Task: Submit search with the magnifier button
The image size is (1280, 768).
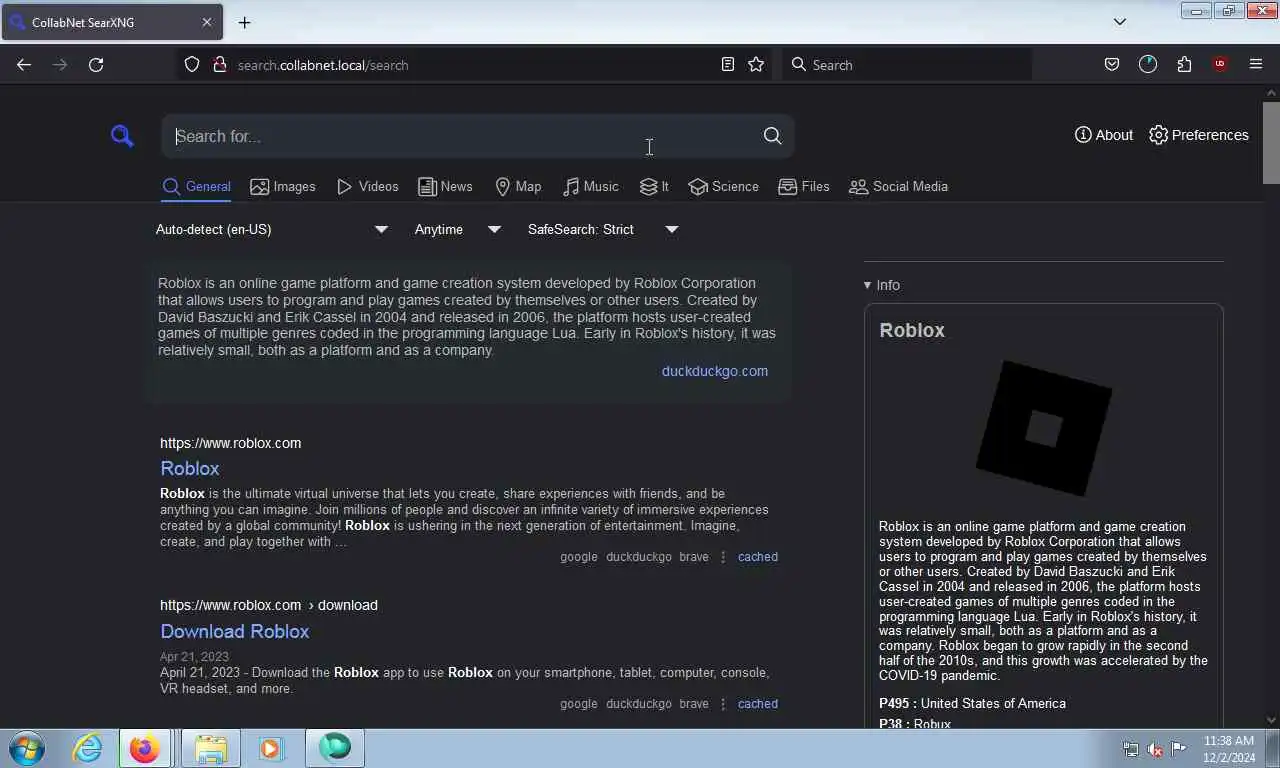Action: click(x=772, y=136)
